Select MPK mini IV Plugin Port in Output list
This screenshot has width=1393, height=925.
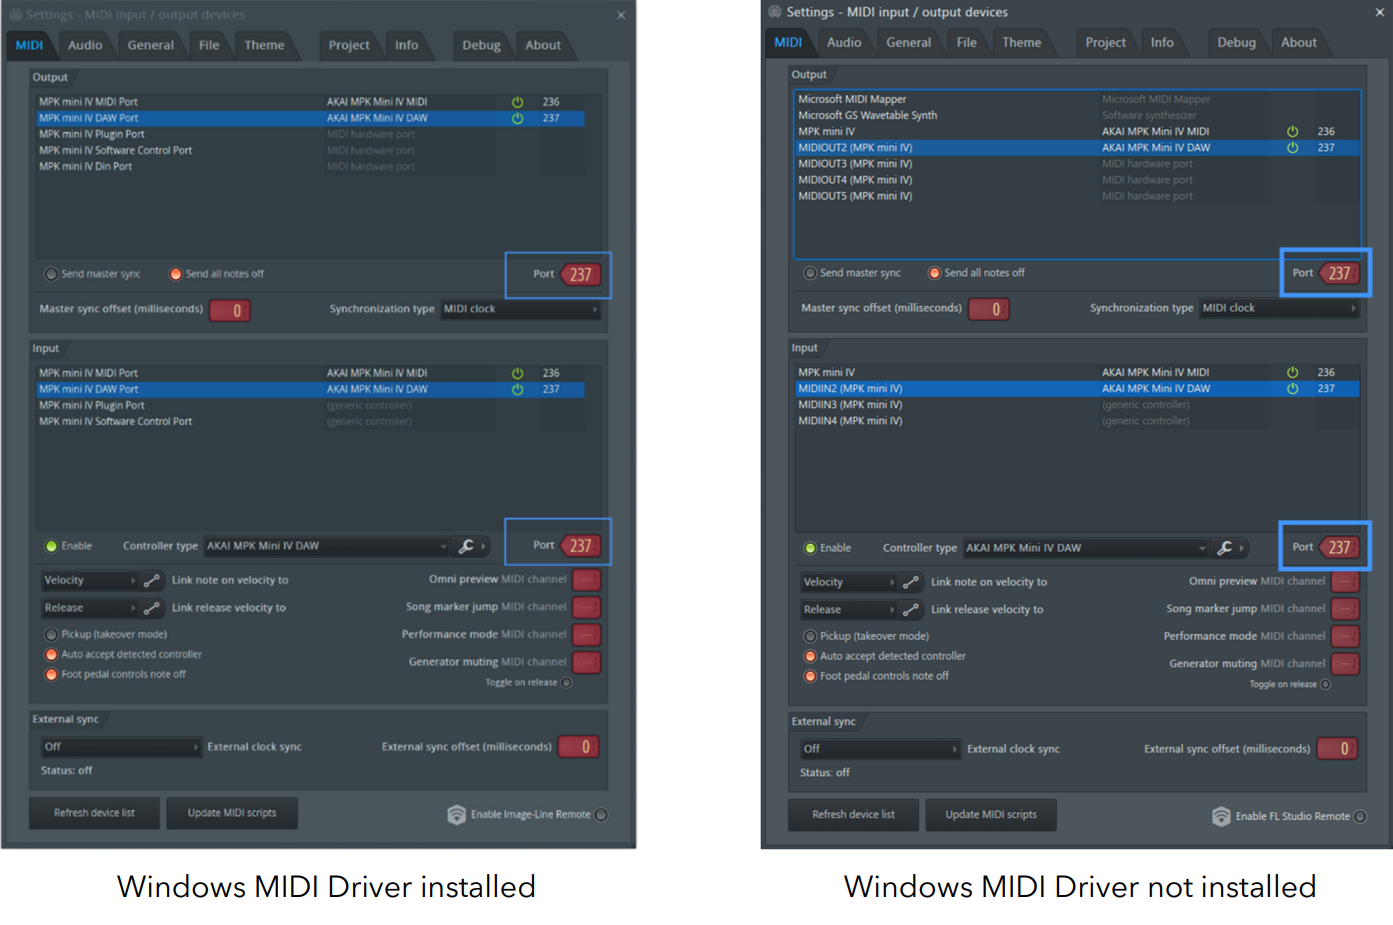310,134
